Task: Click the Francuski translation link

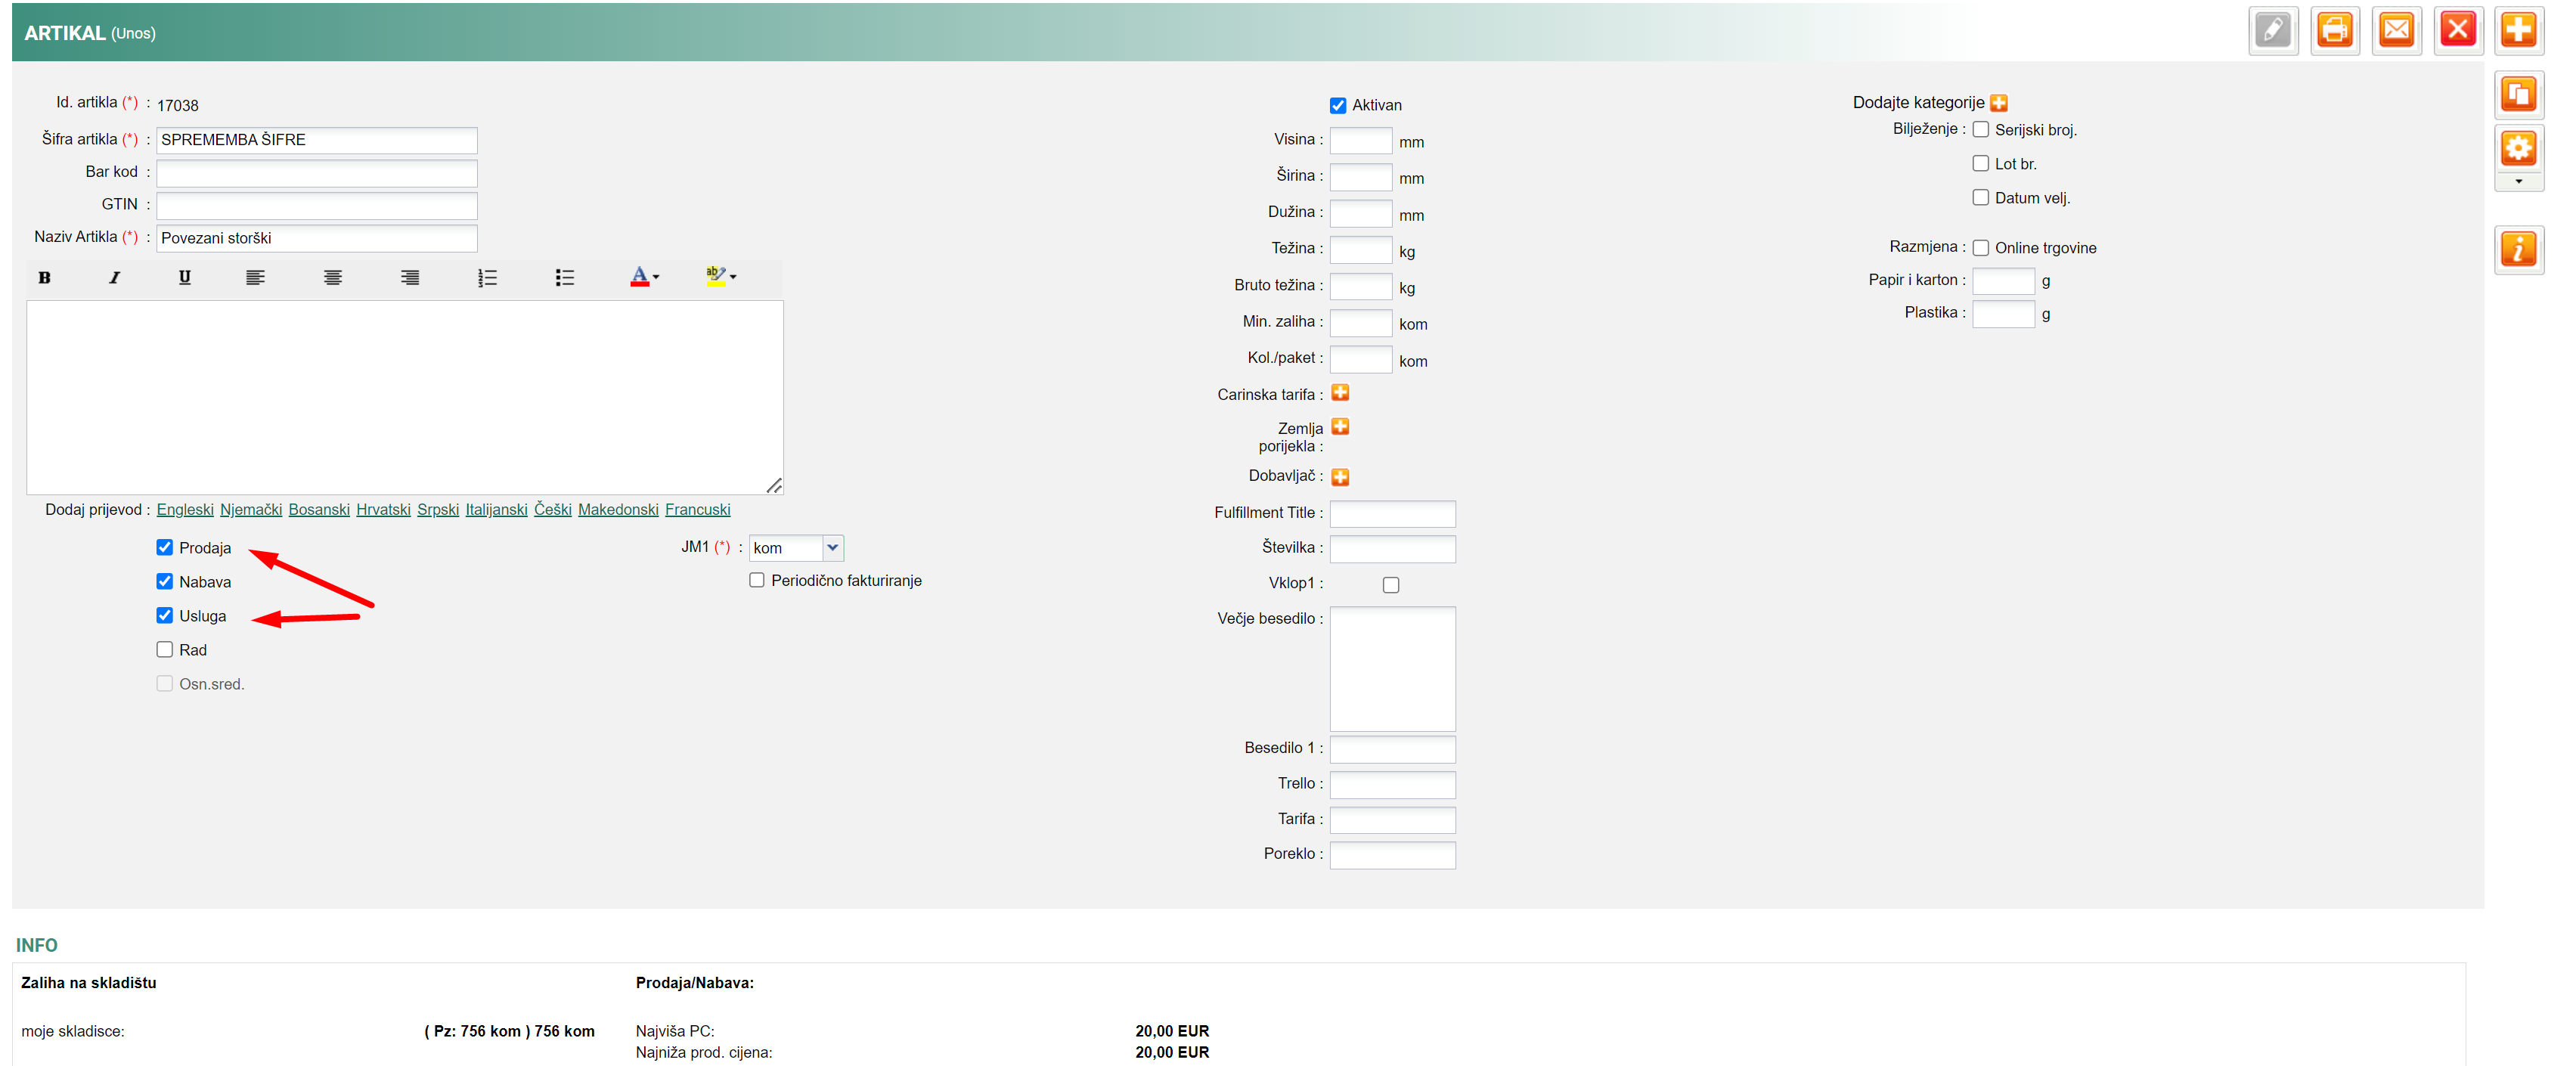Action: point(697,509)
